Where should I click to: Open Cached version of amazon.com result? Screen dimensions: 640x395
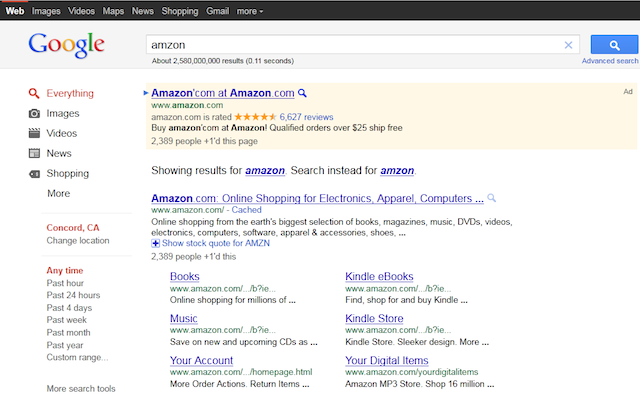pyautogui.click(x=247, y=210)
